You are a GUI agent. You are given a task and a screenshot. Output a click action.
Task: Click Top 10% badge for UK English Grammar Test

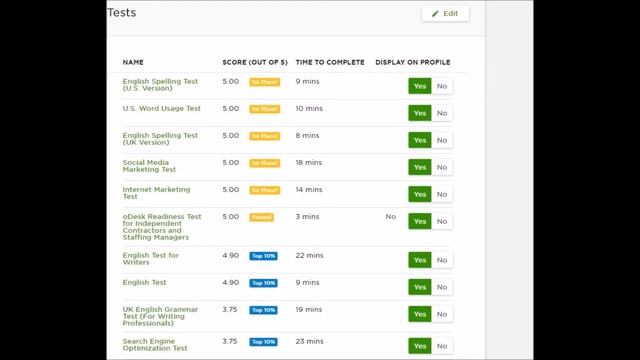point(264,310)
